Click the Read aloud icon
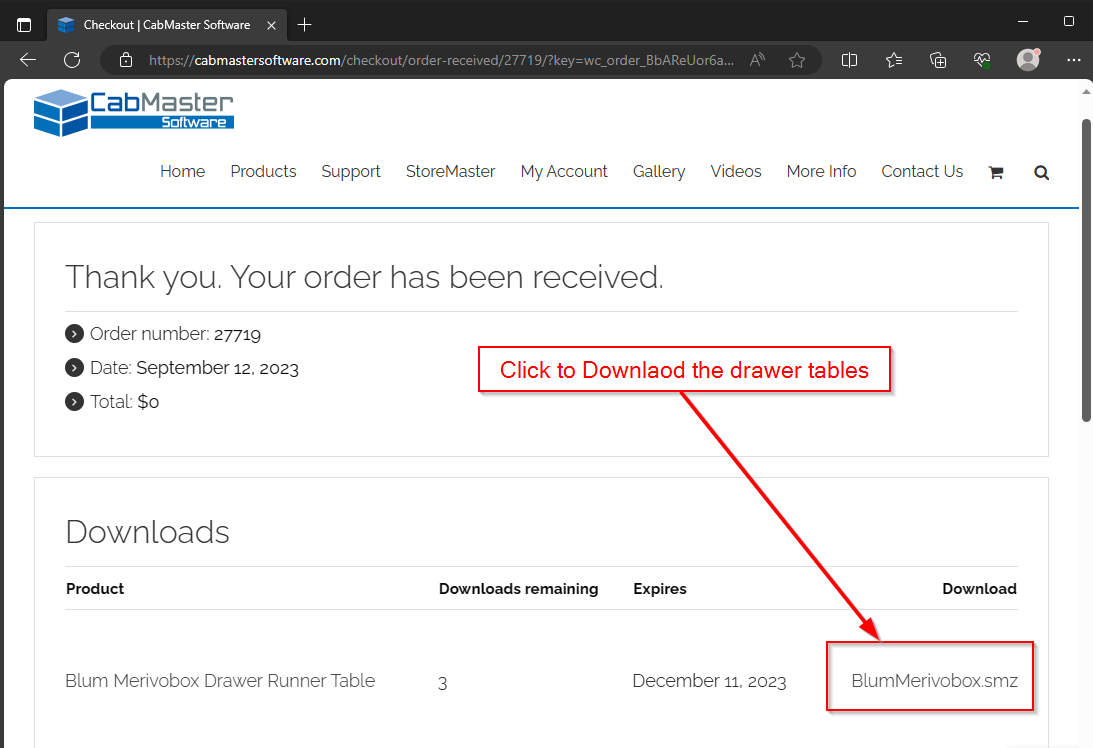The width and height of the screenshot is (1093, 748). pos(757,60)
